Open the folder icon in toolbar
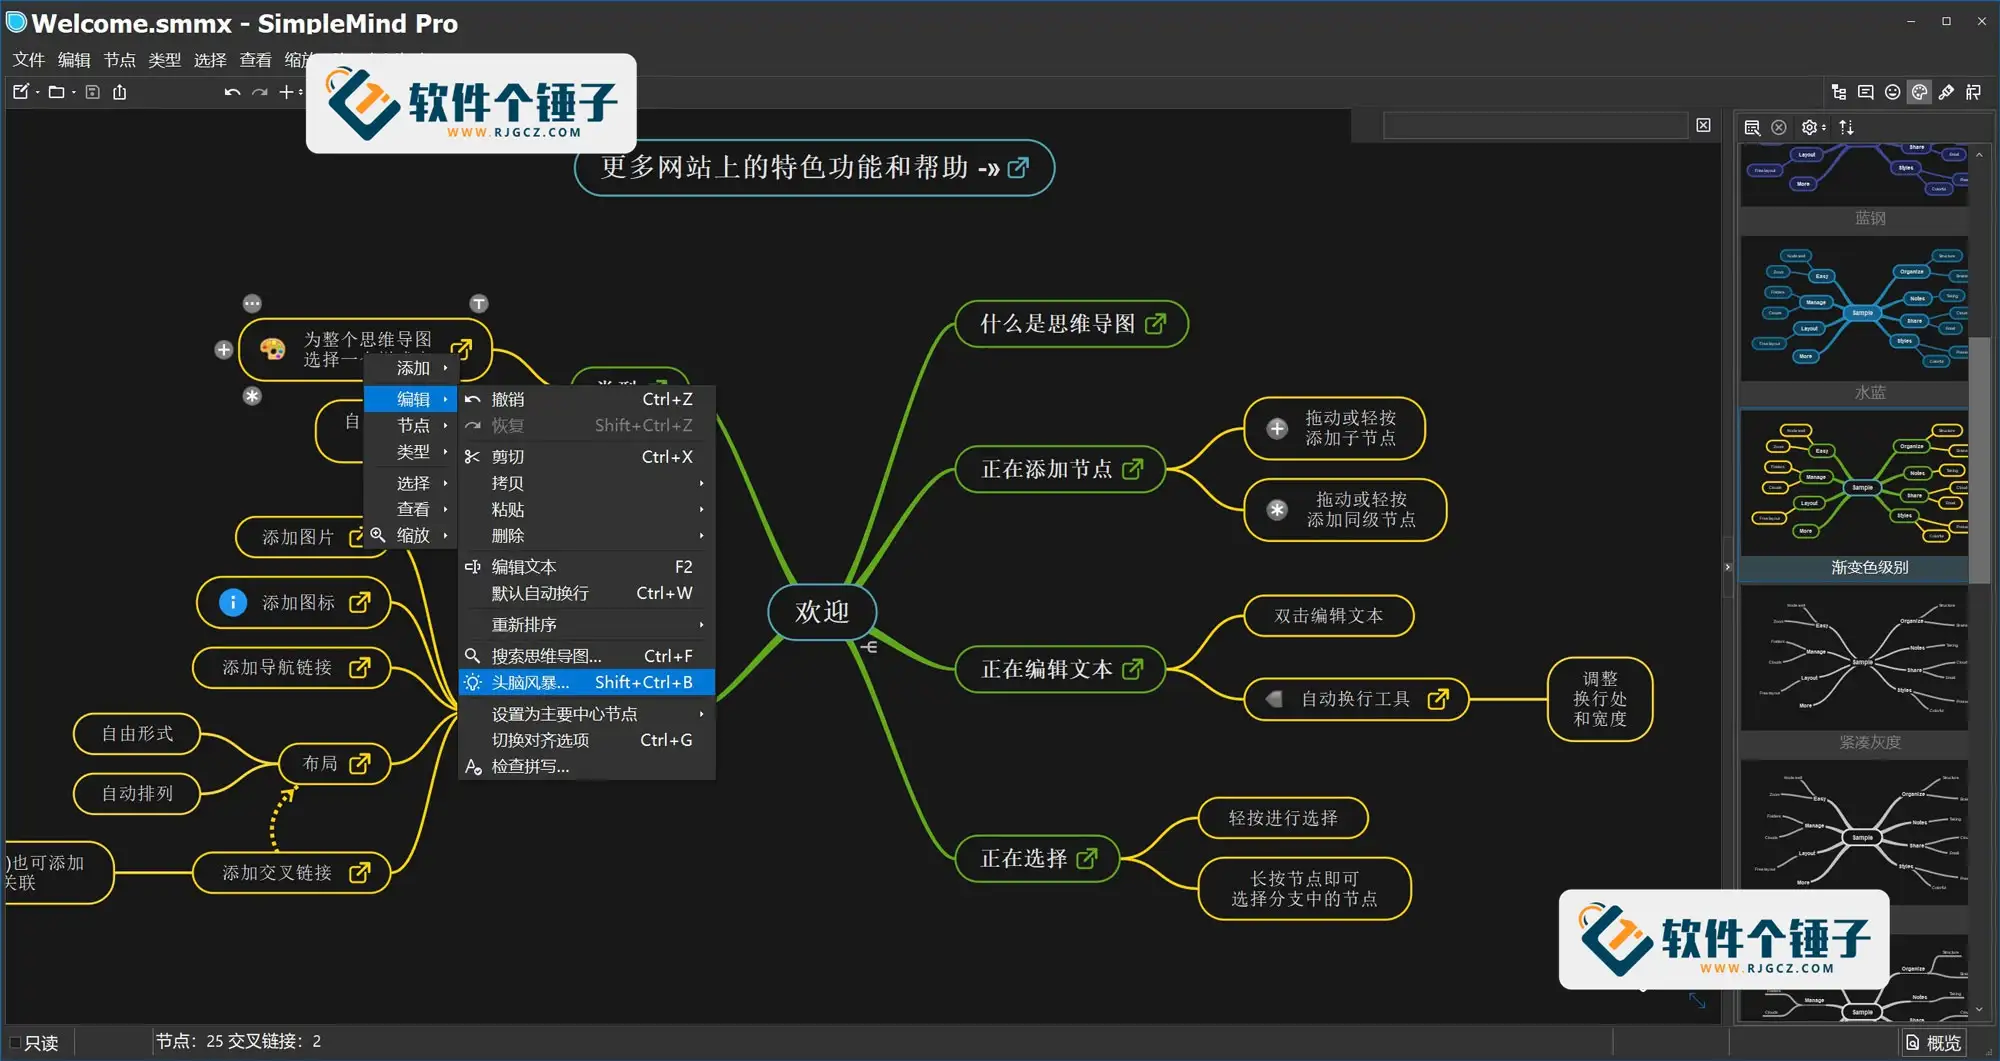 coord(56,92)
